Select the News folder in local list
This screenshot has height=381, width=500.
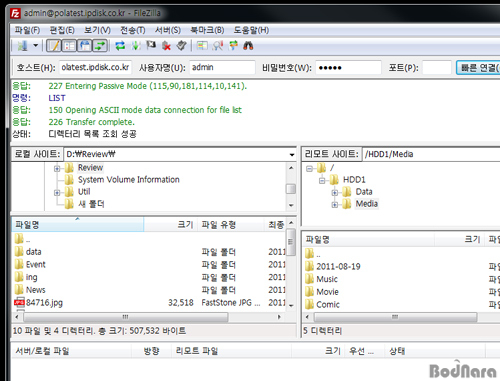(35, 290)
